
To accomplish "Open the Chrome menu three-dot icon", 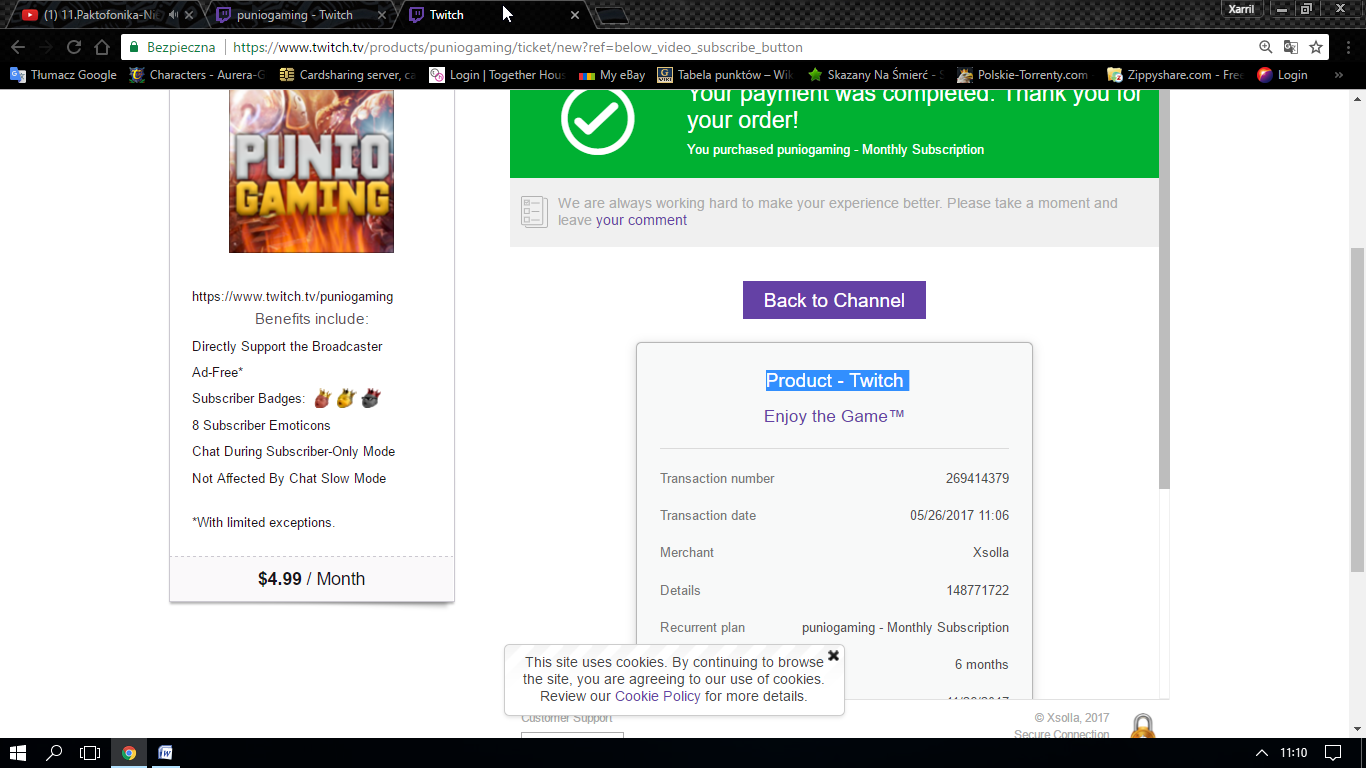I will tap(1346, 47).
